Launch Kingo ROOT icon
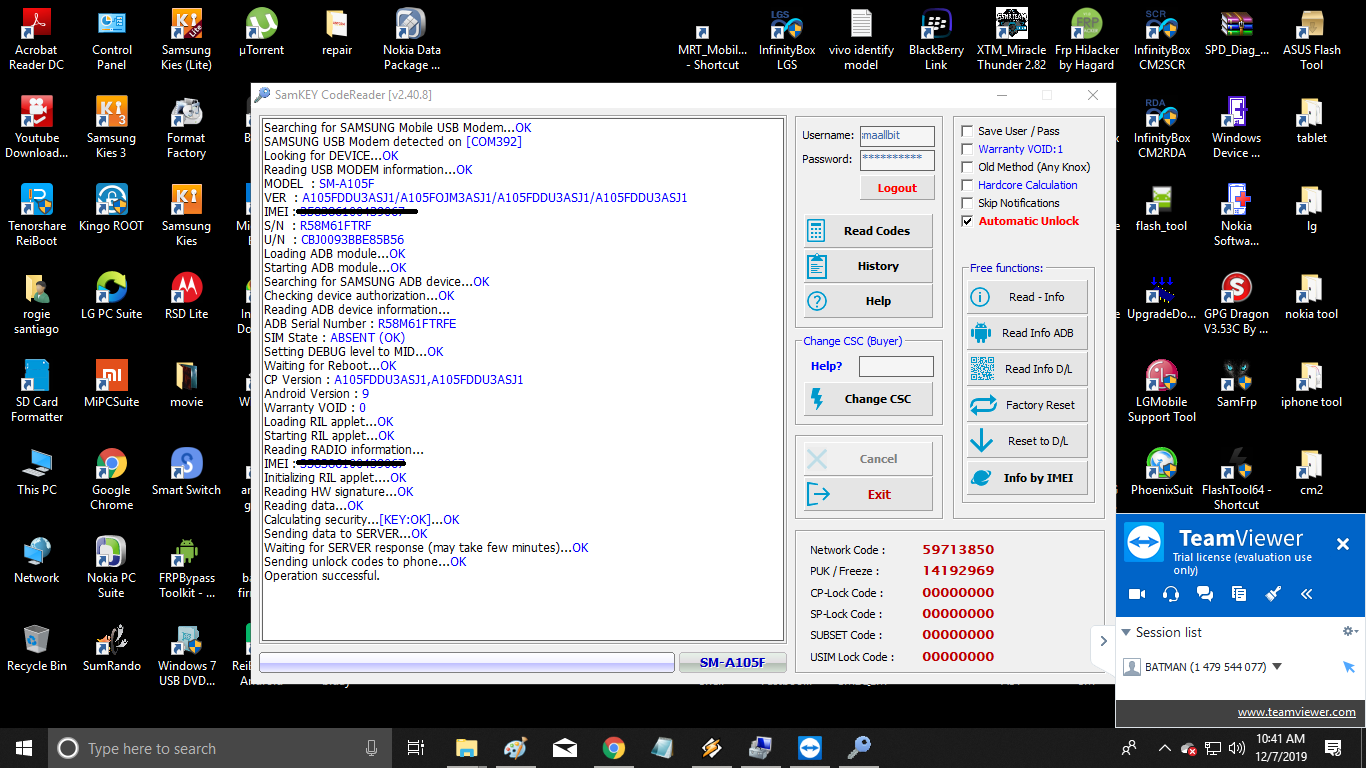This screenshot has width=1366, height=768. point(112,208)
